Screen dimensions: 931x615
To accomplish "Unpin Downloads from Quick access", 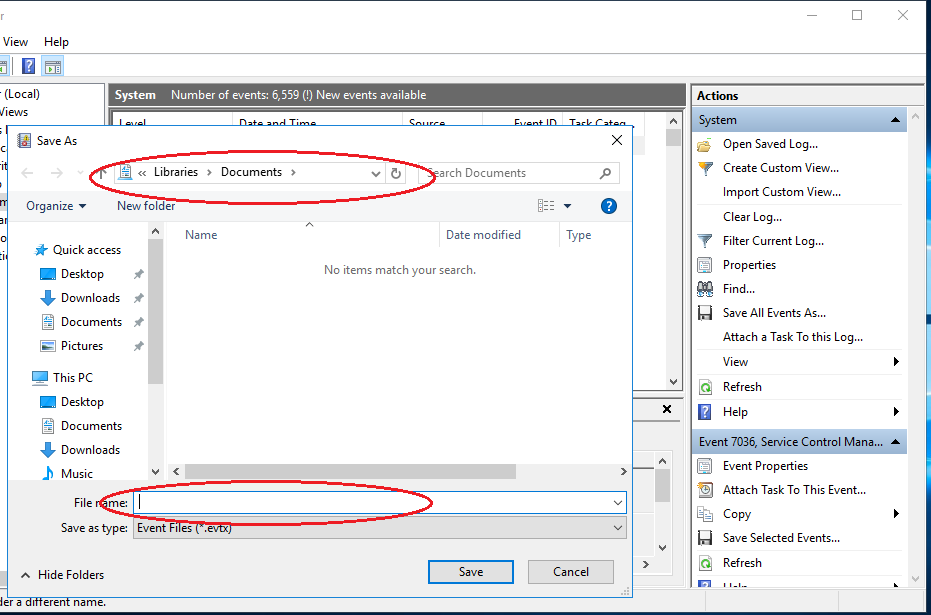I will (138, 297).
